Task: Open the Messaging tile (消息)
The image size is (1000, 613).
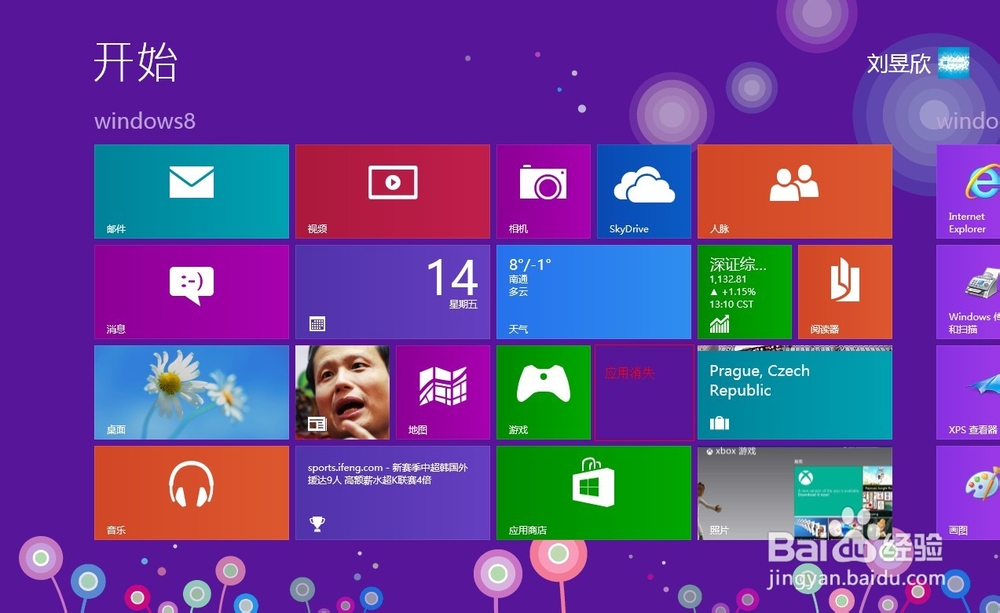Action: (191, 292)
